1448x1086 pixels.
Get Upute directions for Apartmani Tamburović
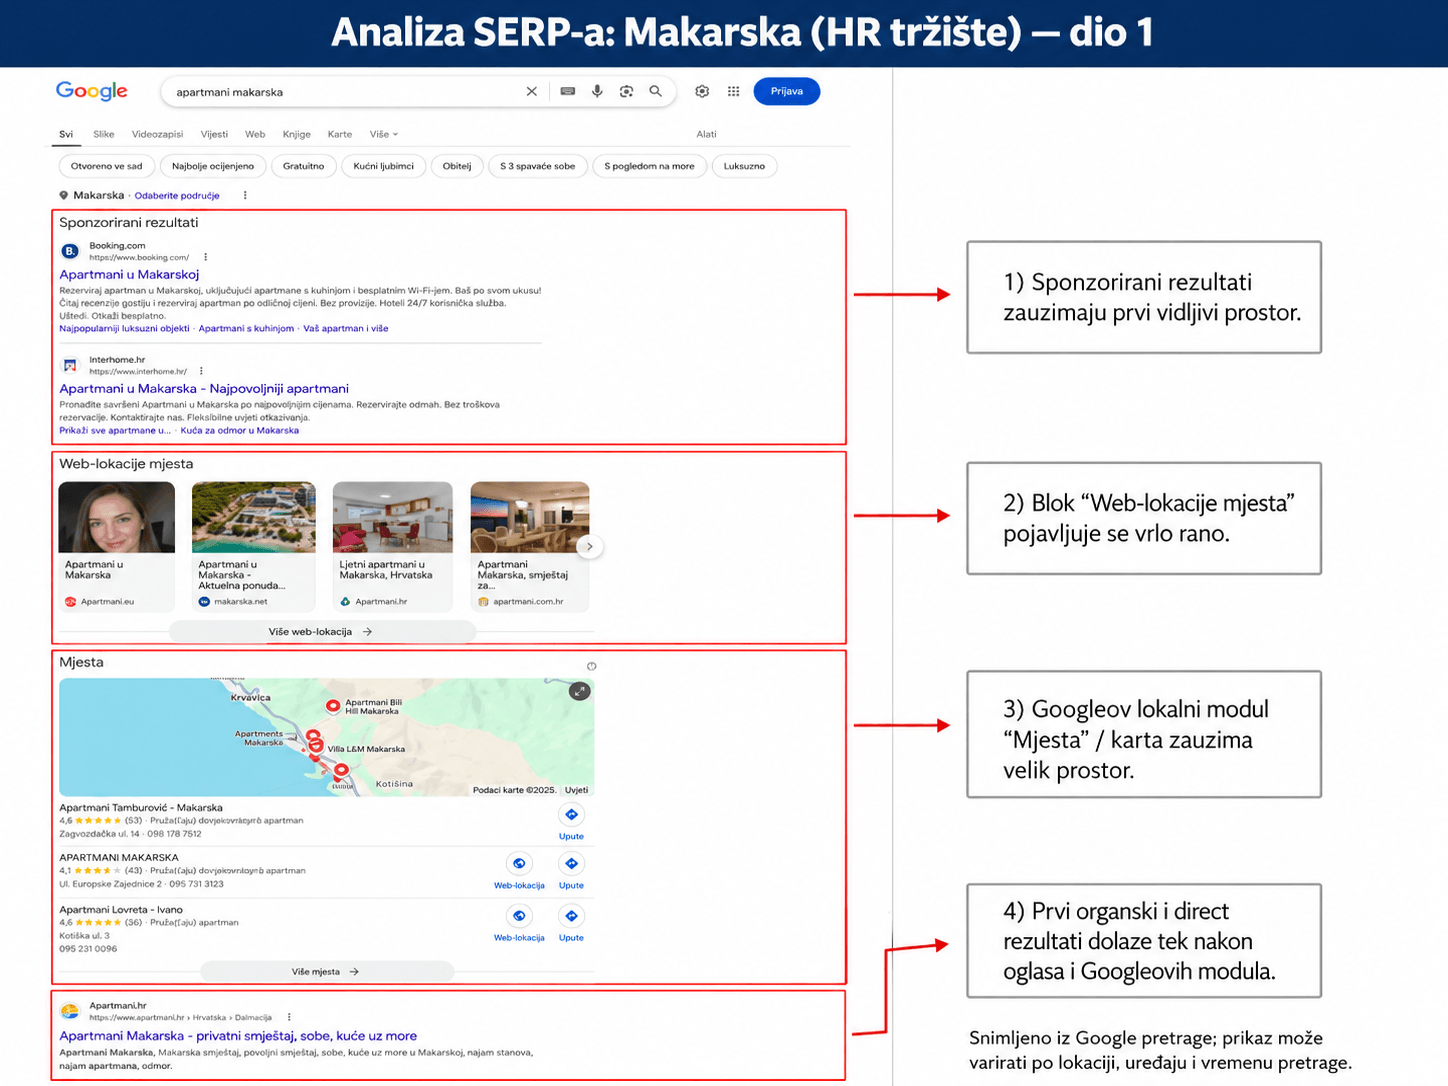click(x=571, y=822)
